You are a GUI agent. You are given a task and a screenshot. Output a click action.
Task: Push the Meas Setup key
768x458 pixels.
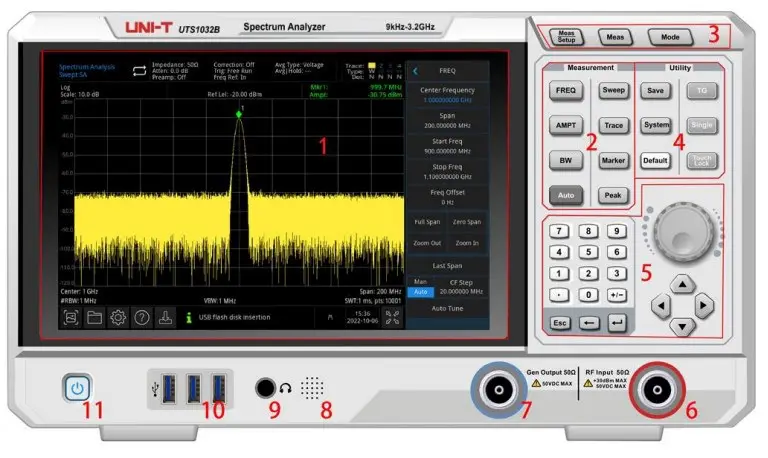point(566,37)
